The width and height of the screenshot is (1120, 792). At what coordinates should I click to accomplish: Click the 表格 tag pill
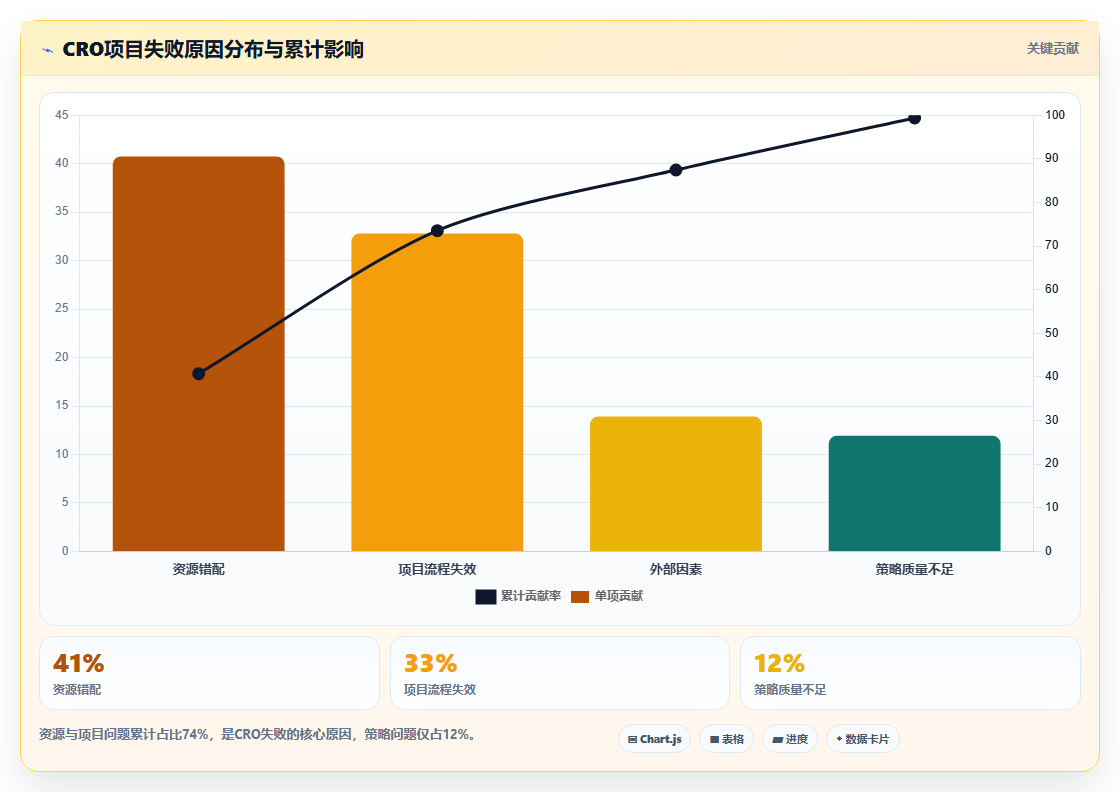[726, 739]
